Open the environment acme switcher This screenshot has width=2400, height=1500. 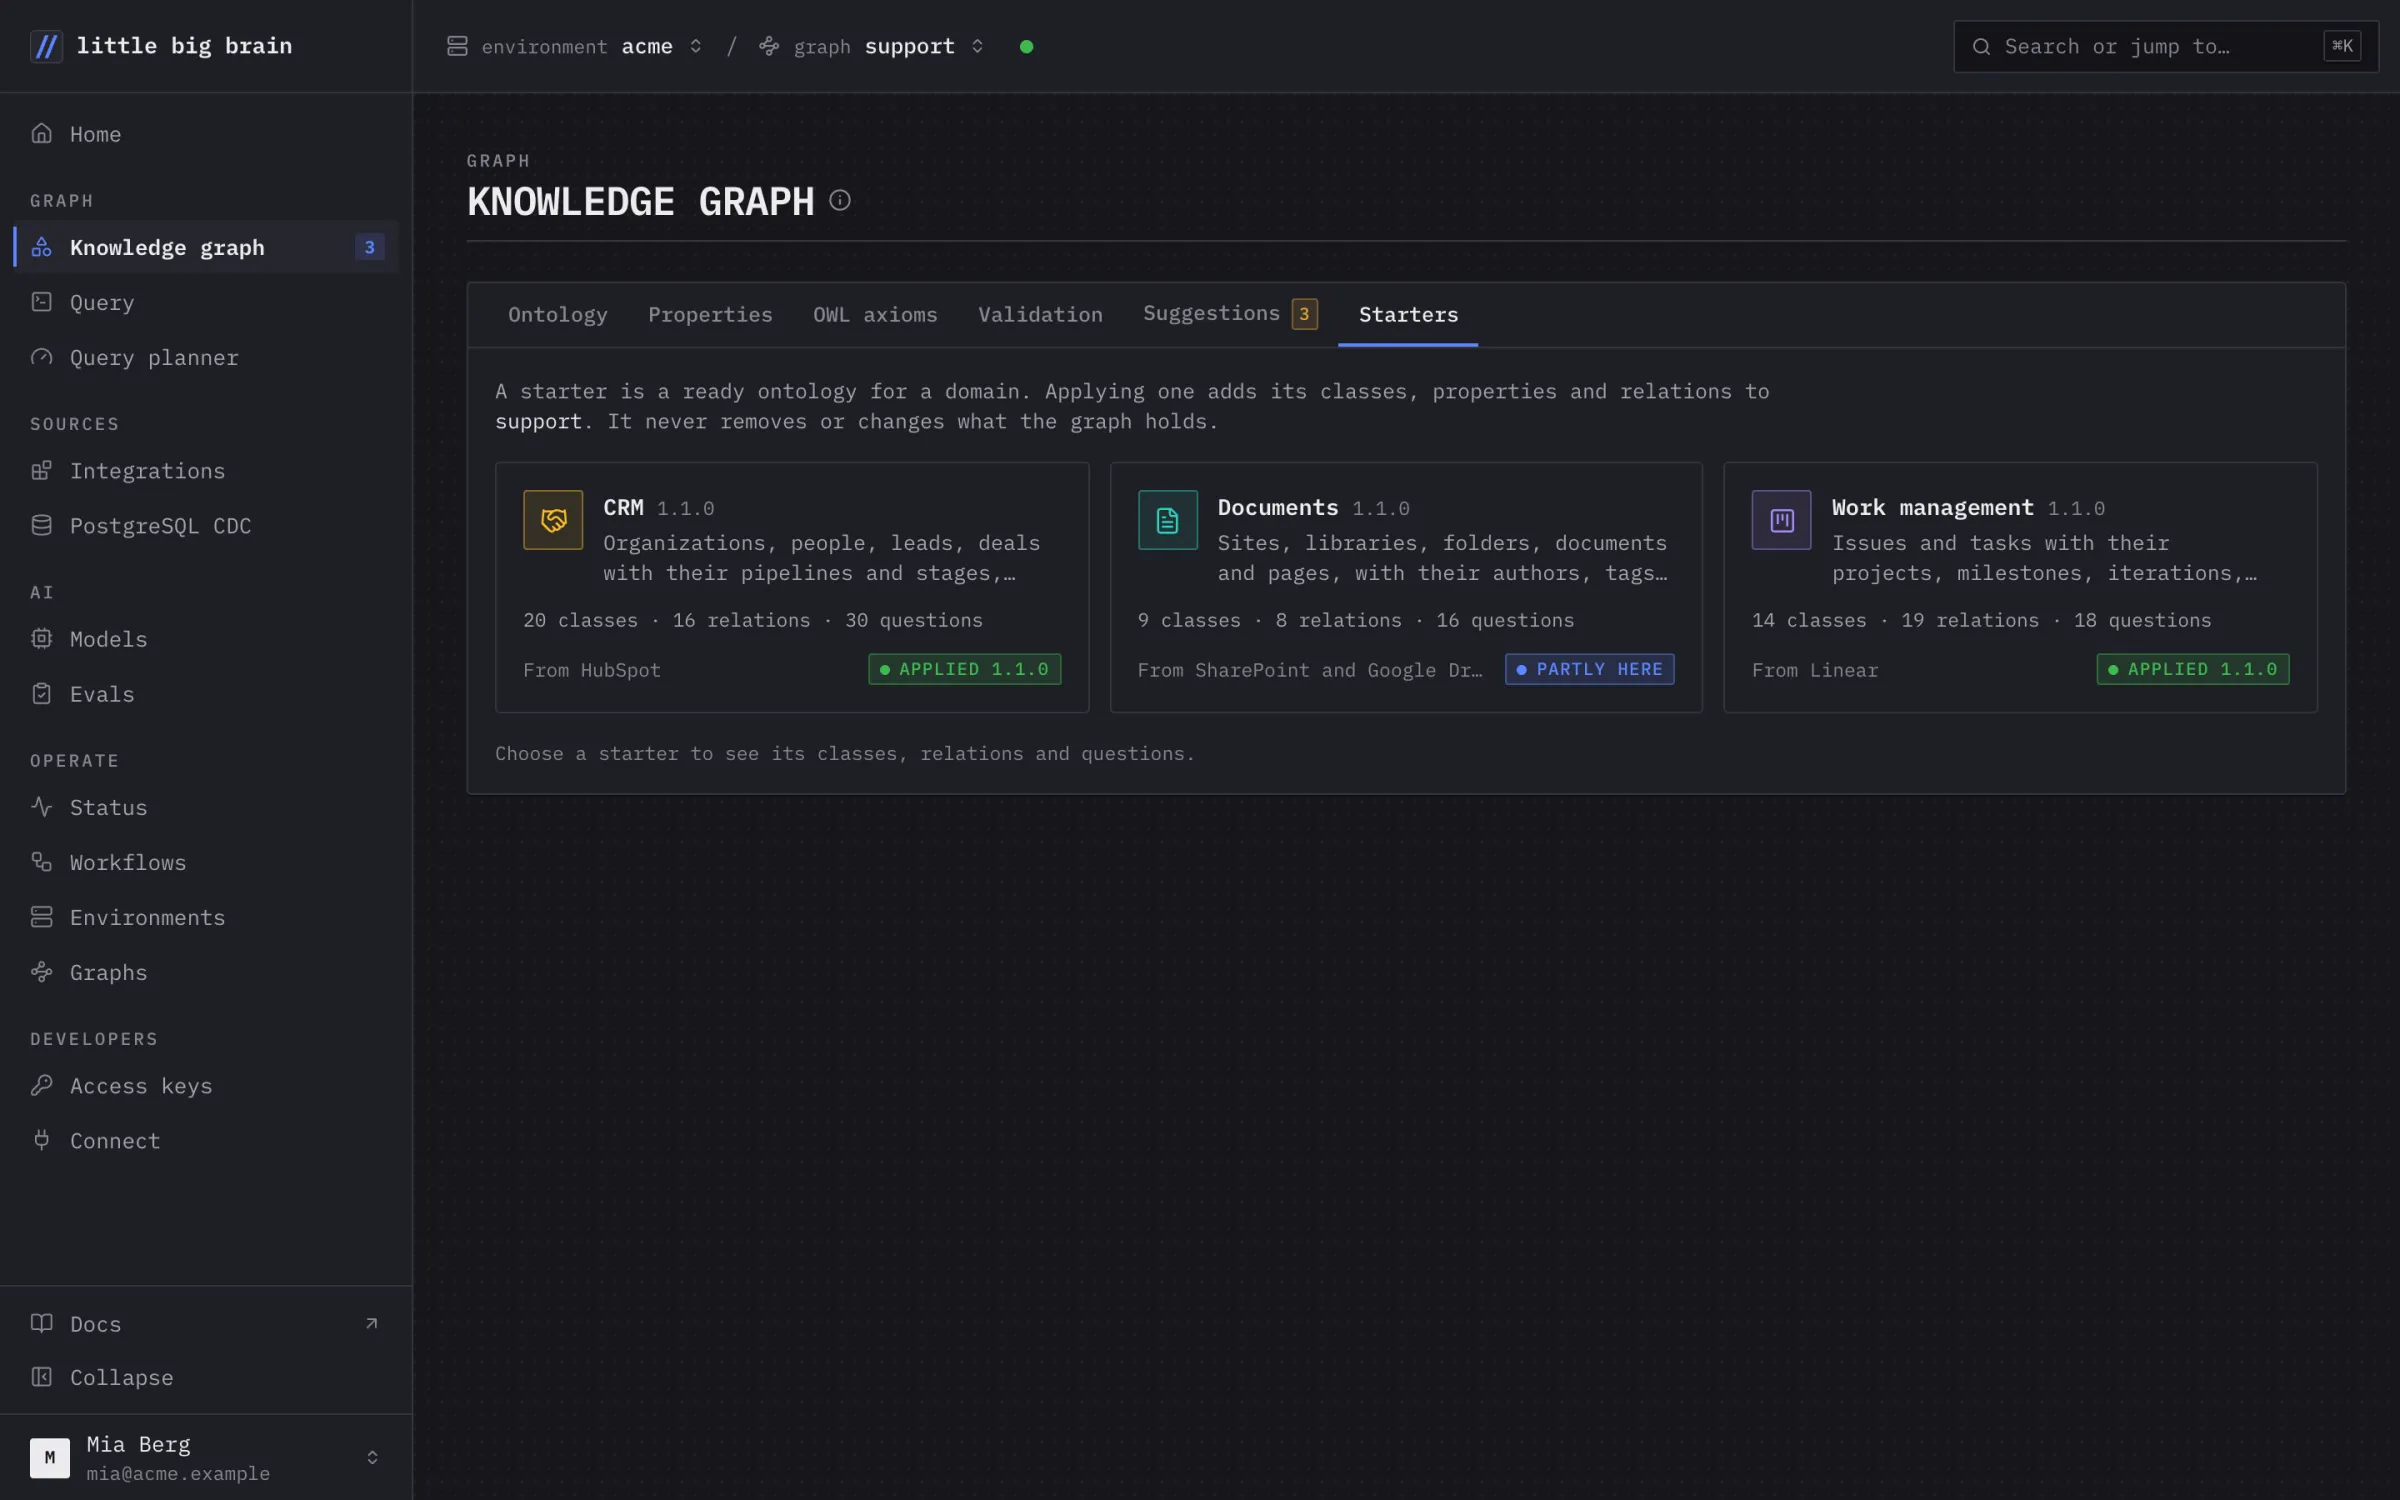point(575,46)
